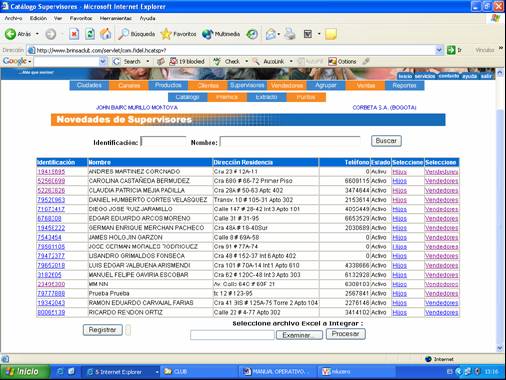The width and height of the screenshot is (506, 380).
Task: Open the Favoritos menu in menu bar
Action: 81,18
